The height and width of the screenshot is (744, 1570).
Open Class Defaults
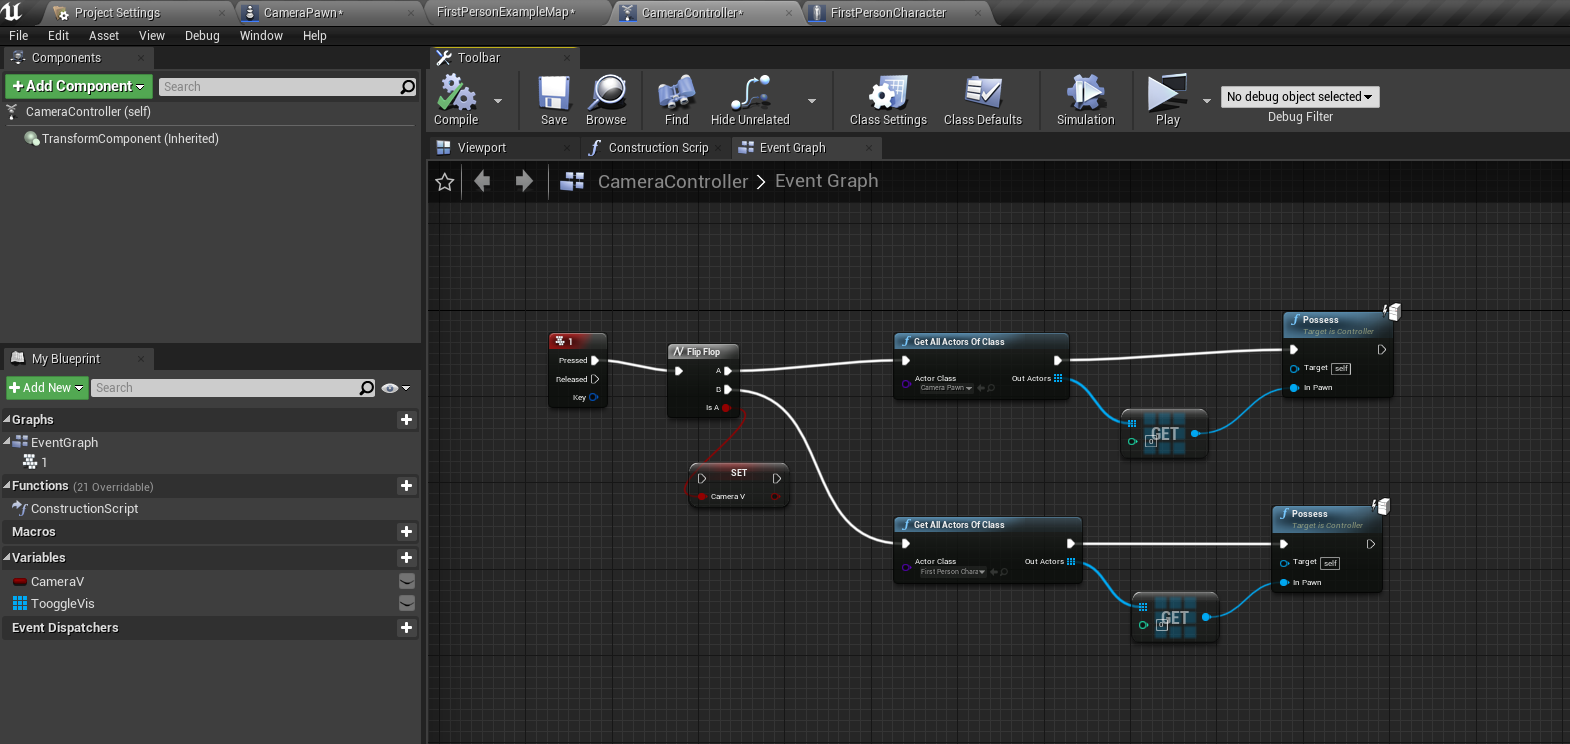pos(983,100)
